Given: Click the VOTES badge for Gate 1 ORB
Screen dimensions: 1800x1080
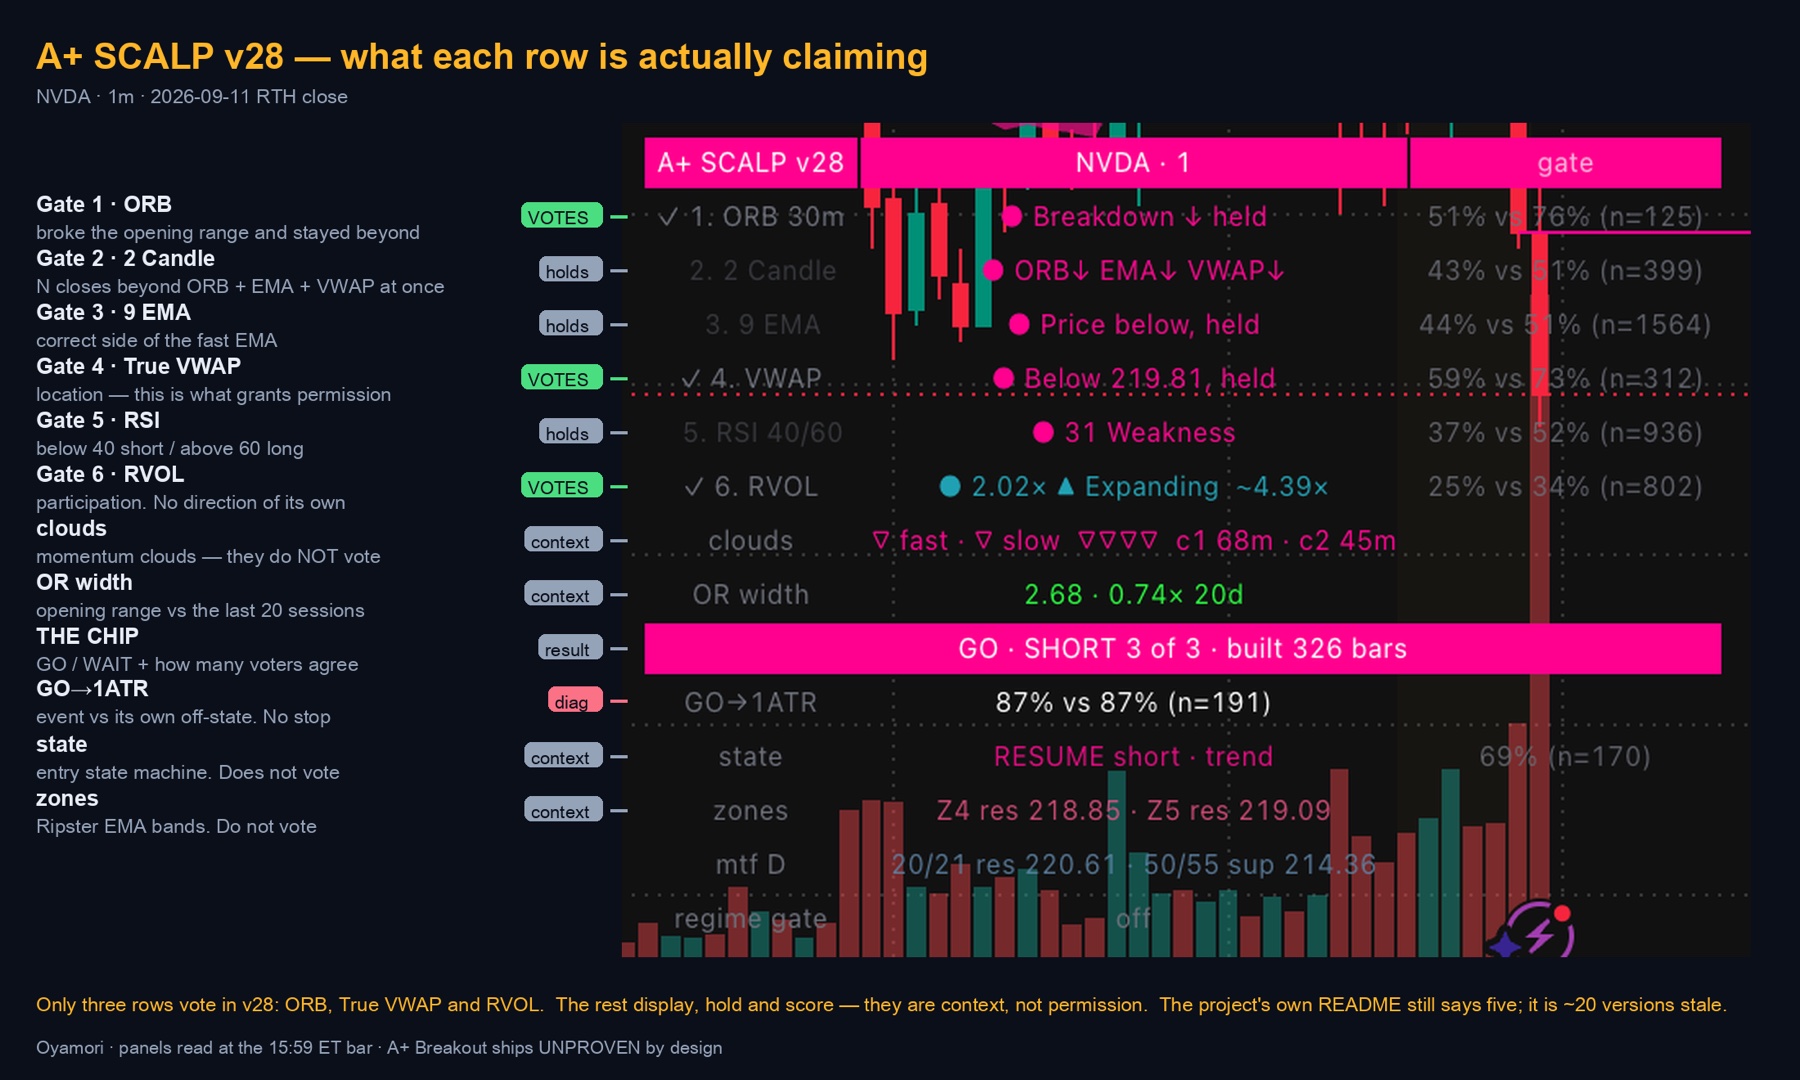Looking at the screenshot, I should coord(561,216).
